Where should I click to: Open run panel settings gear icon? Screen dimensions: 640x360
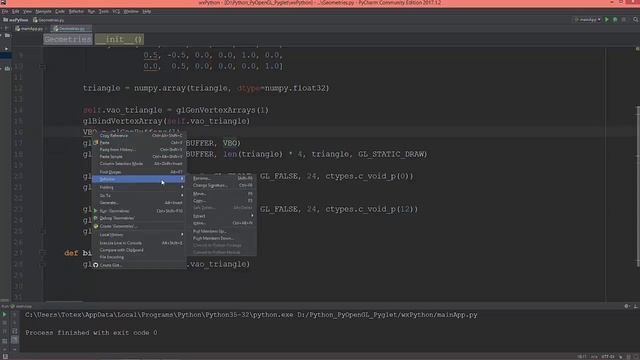pyautogui.click(x=627, y=306)
